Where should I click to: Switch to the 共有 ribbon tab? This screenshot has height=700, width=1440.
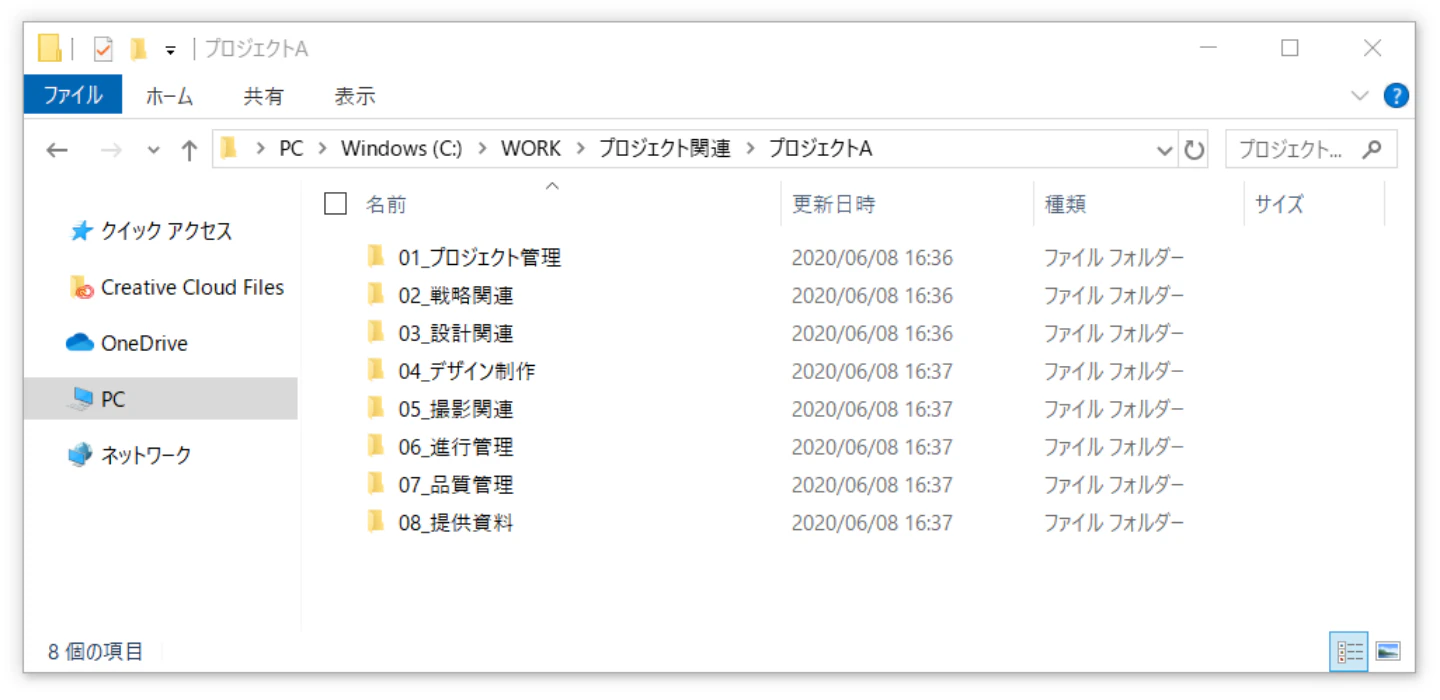(x=264, y=96)
